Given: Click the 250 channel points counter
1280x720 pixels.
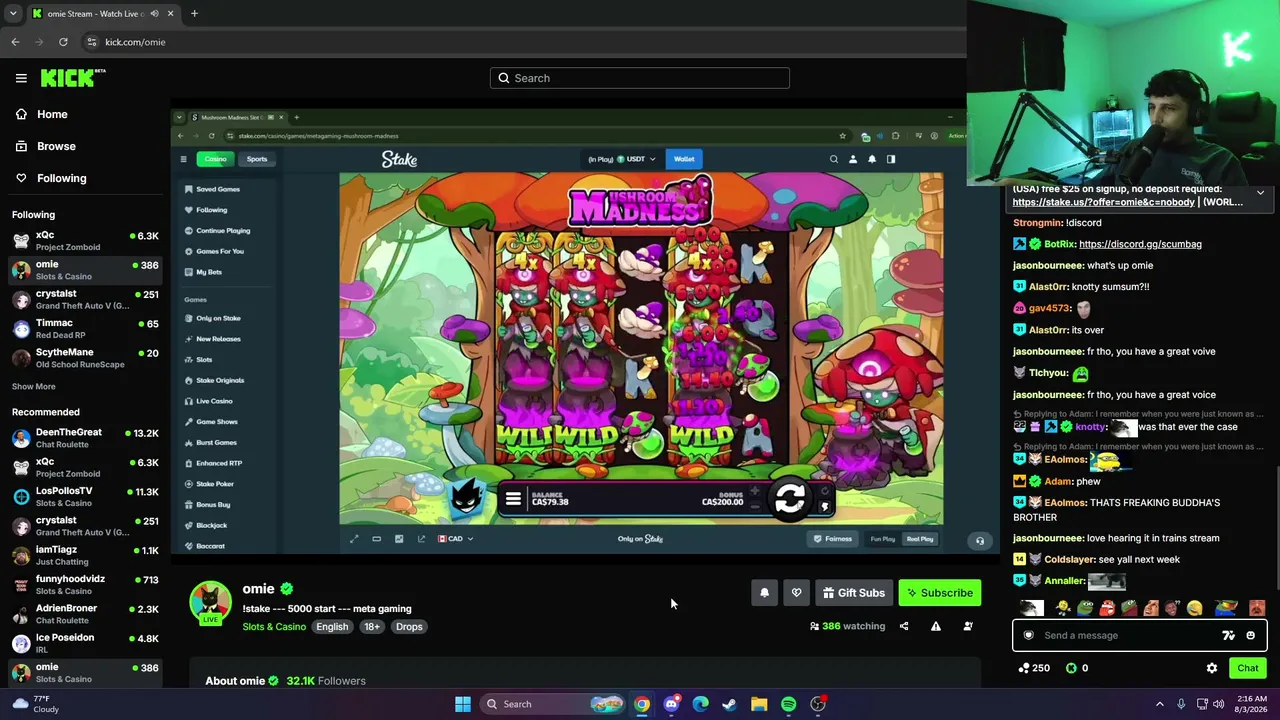Looking at the screenshot, I should tap(1034, 668).
